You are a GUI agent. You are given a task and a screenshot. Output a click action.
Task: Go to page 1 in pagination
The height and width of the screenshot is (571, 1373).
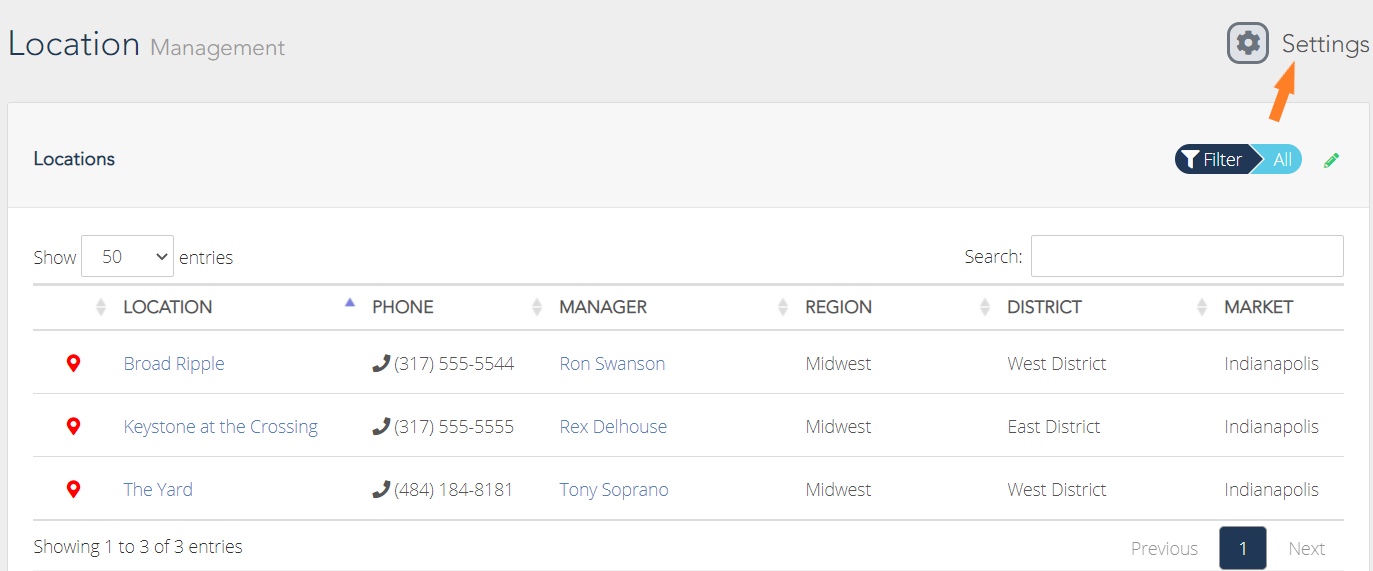click(1243, 548)
